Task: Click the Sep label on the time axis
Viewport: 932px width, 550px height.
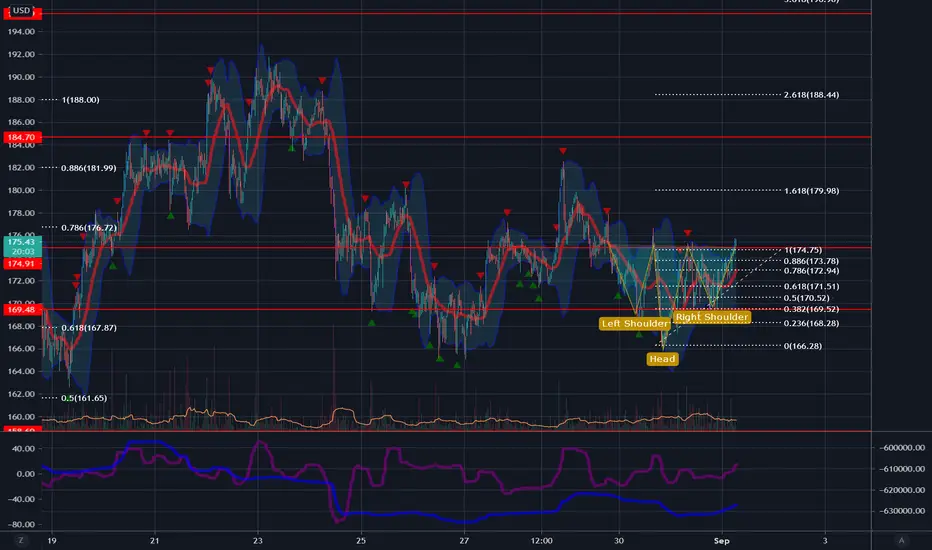Action: pyautogui.click(x=722, y=540)
